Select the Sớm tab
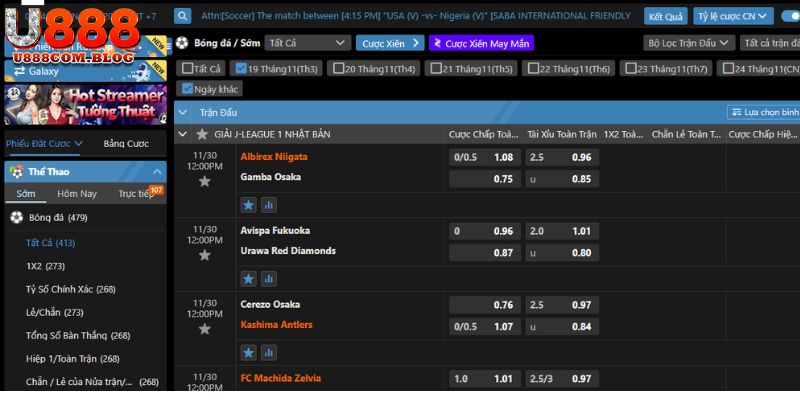Screen dimensions: 800x400 pyautogui.click(x=26, y=194)
